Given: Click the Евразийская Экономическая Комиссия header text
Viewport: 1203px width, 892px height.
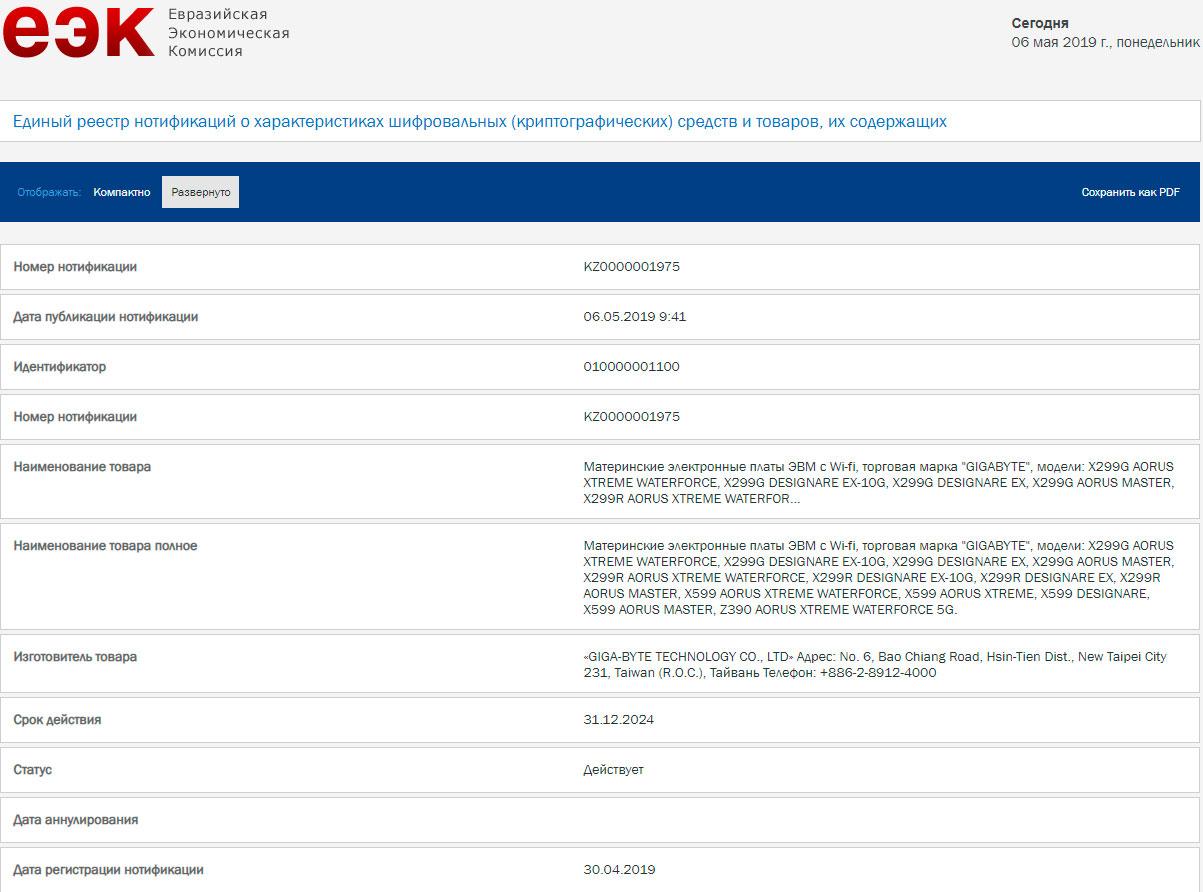Looking at the screenshot, I should tap(229, 33).
